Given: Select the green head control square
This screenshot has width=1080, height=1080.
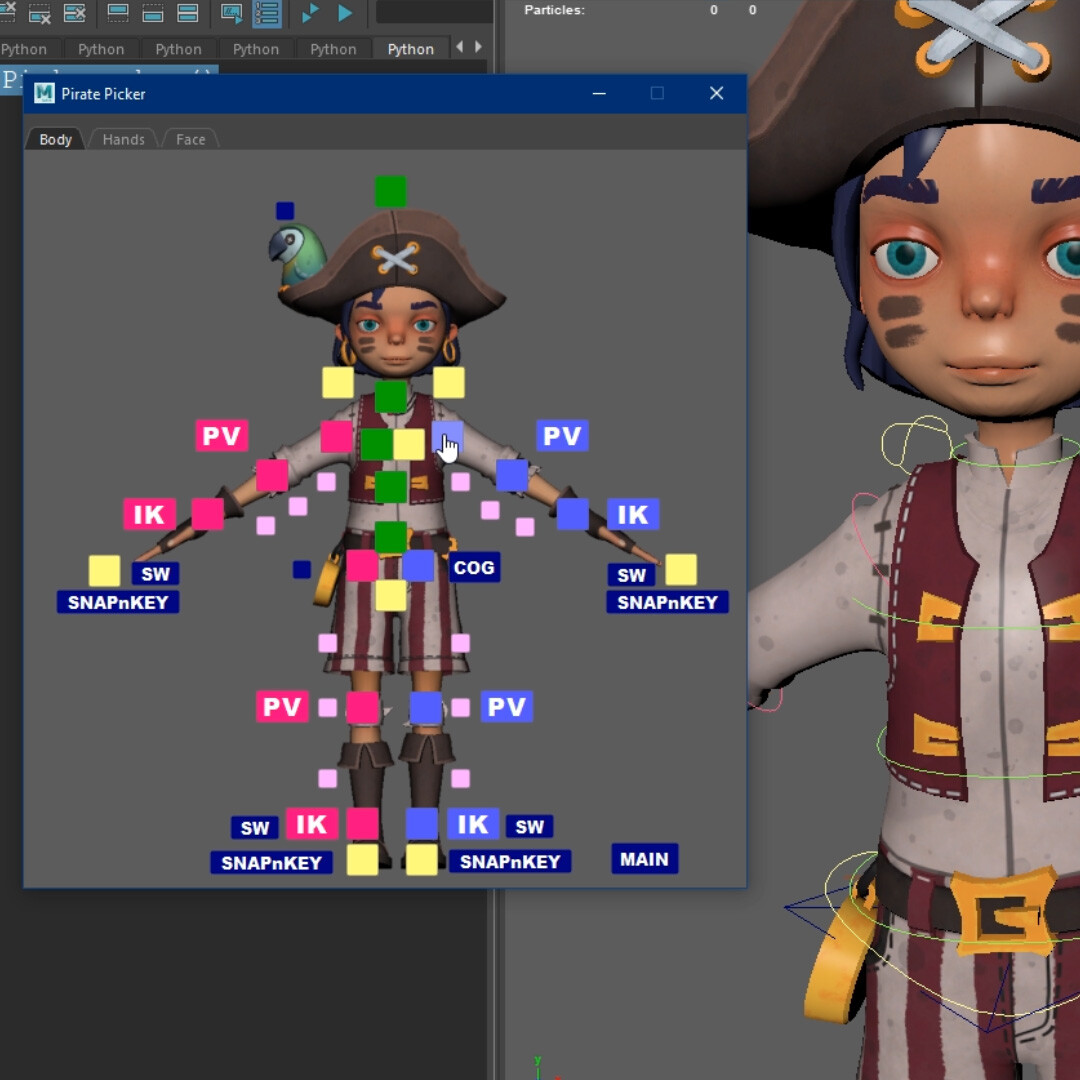Looking at the screenshot, I should (390, 191).
